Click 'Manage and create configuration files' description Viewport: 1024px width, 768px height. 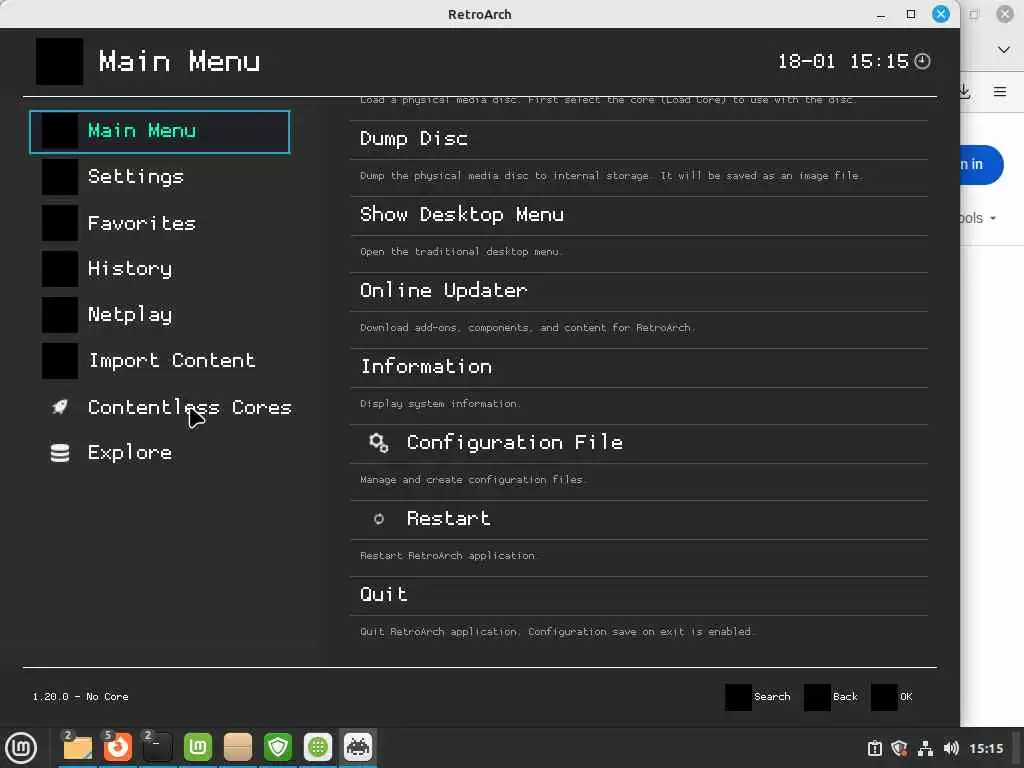473,480
